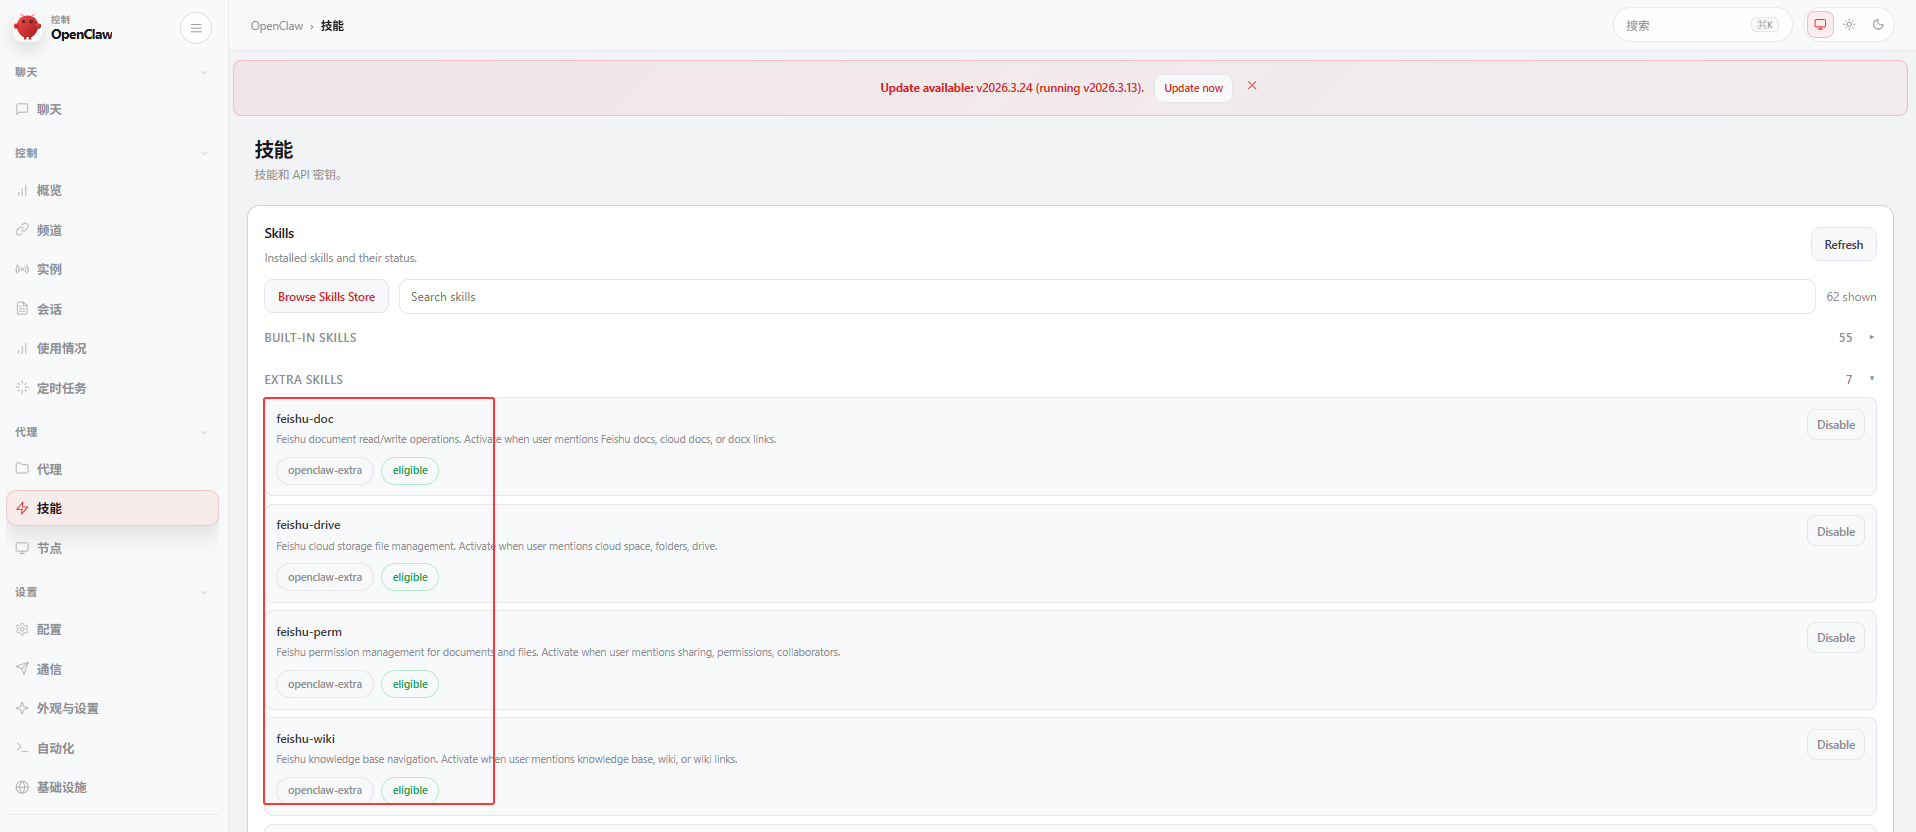Click the 通信 paper plane icon
This screenshot has height=832, width=1916.
[x=22, y=669]
